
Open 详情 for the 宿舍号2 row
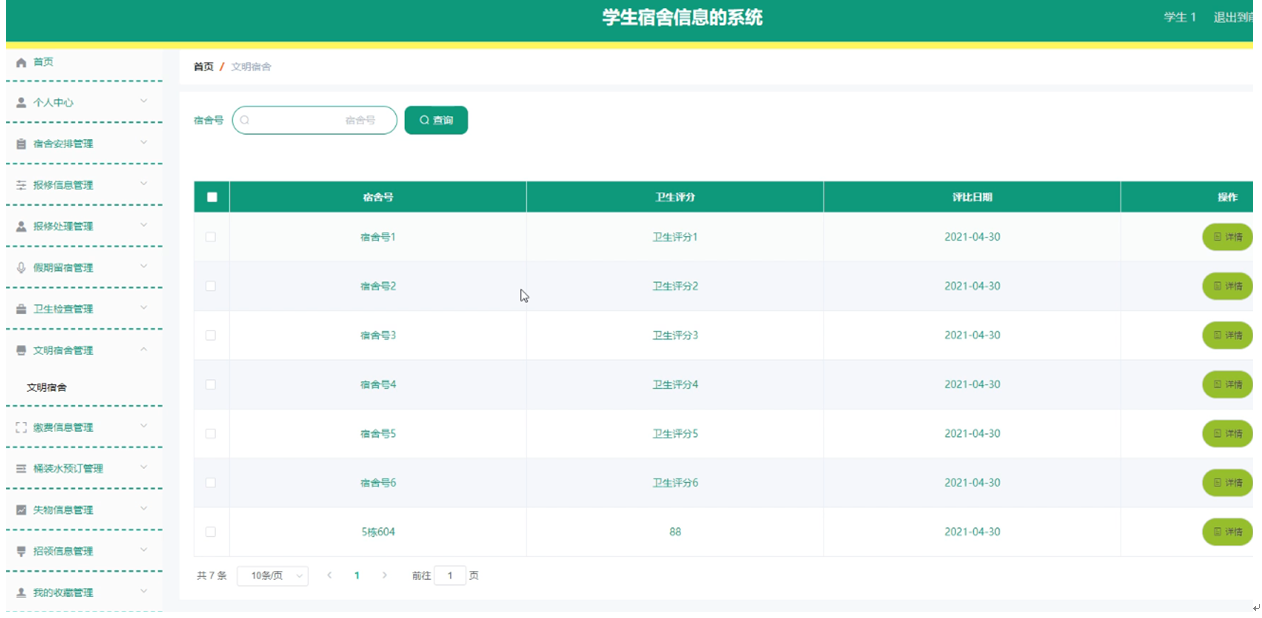1227,286
